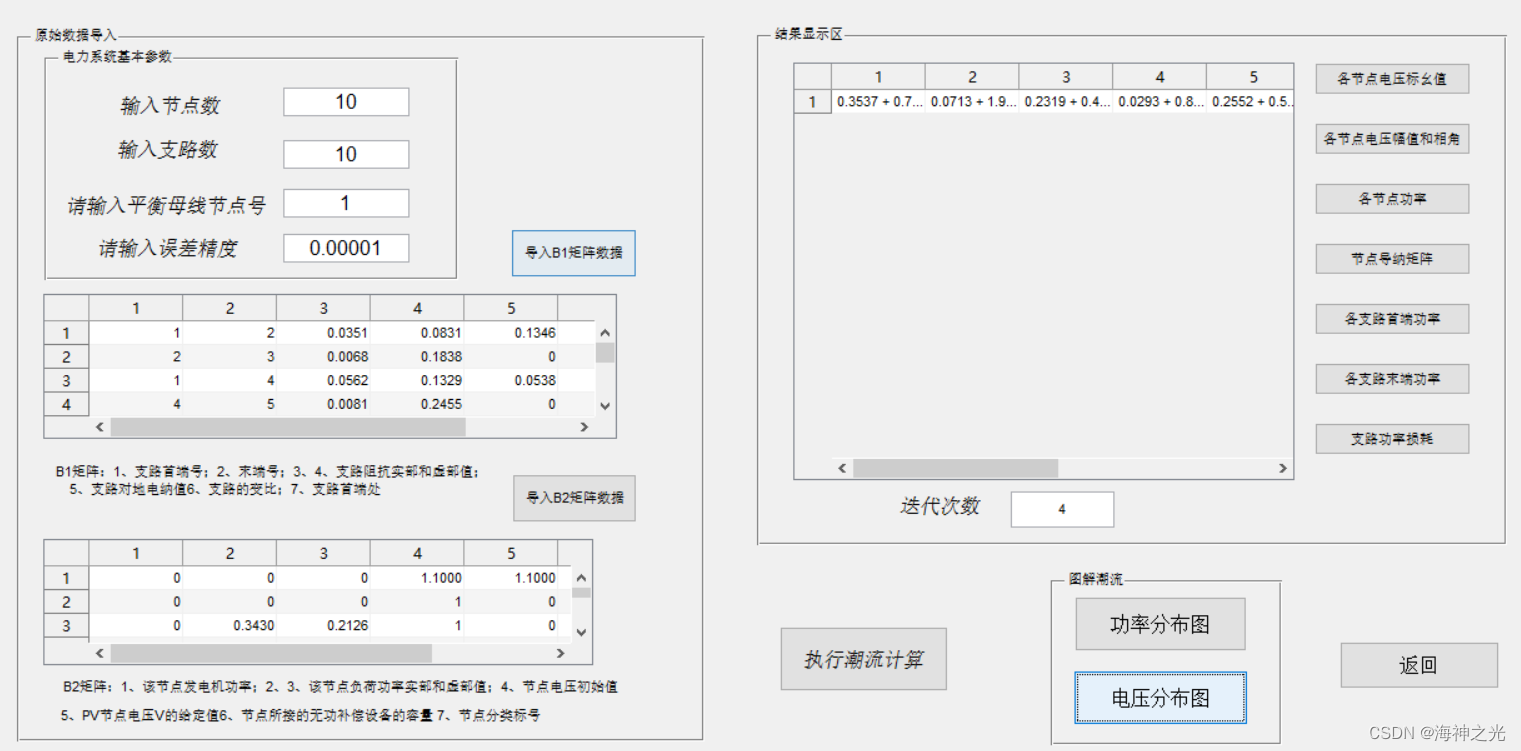Screen dimensions: 1521x751
Task: Click B1 table horizontal scroll left arrow
Action: point(99,427)
